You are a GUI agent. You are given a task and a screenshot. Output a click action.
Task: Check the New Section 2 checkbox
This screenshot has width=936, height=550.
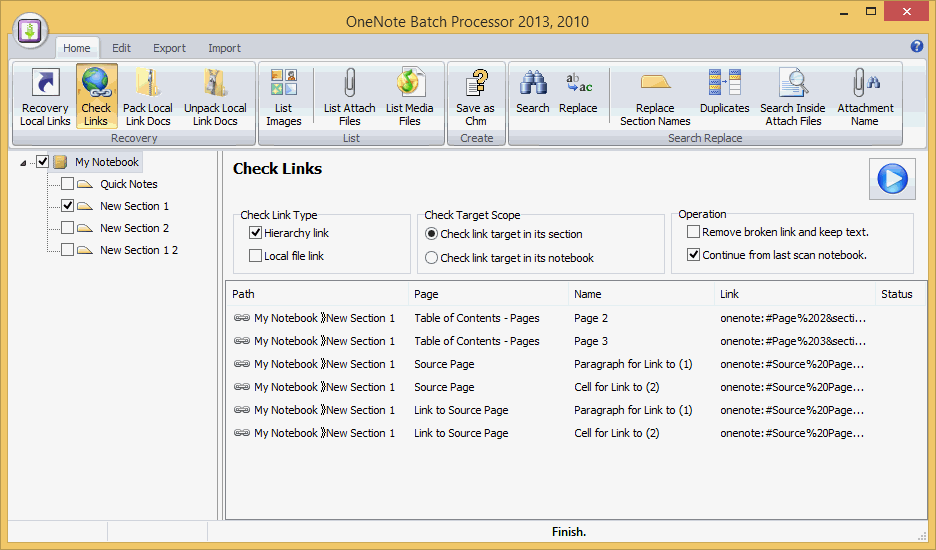[x=67, y=228]
